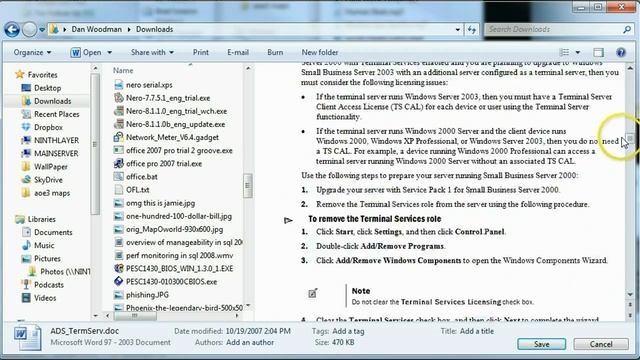The image size is (640, 360).
Task: Select orig_MapOworld-930x600.jpg icon
Action: pos(119,229)
